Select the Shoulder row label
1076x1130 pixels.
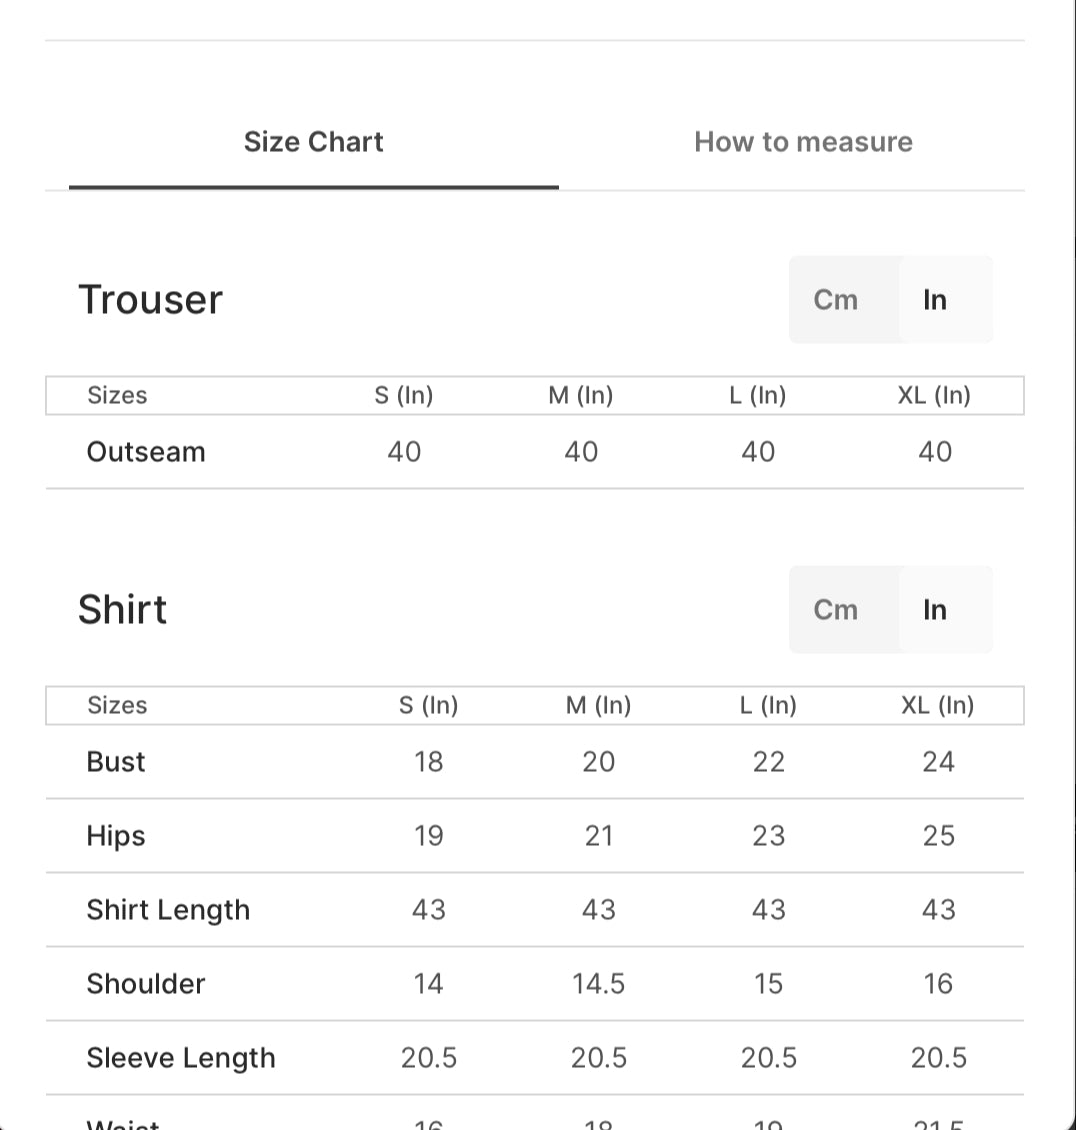146,984
